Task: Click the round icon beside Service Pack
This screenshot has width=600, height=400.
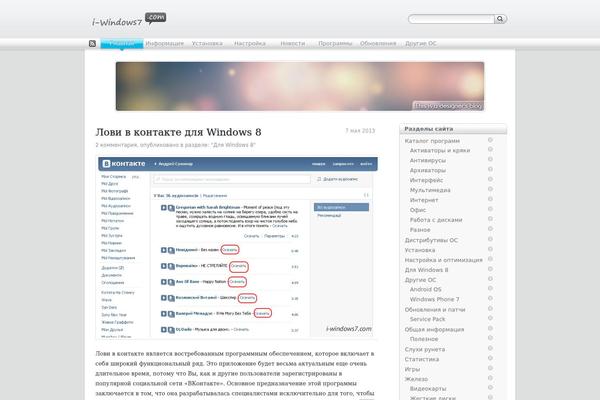Action: tap(490, 318)
